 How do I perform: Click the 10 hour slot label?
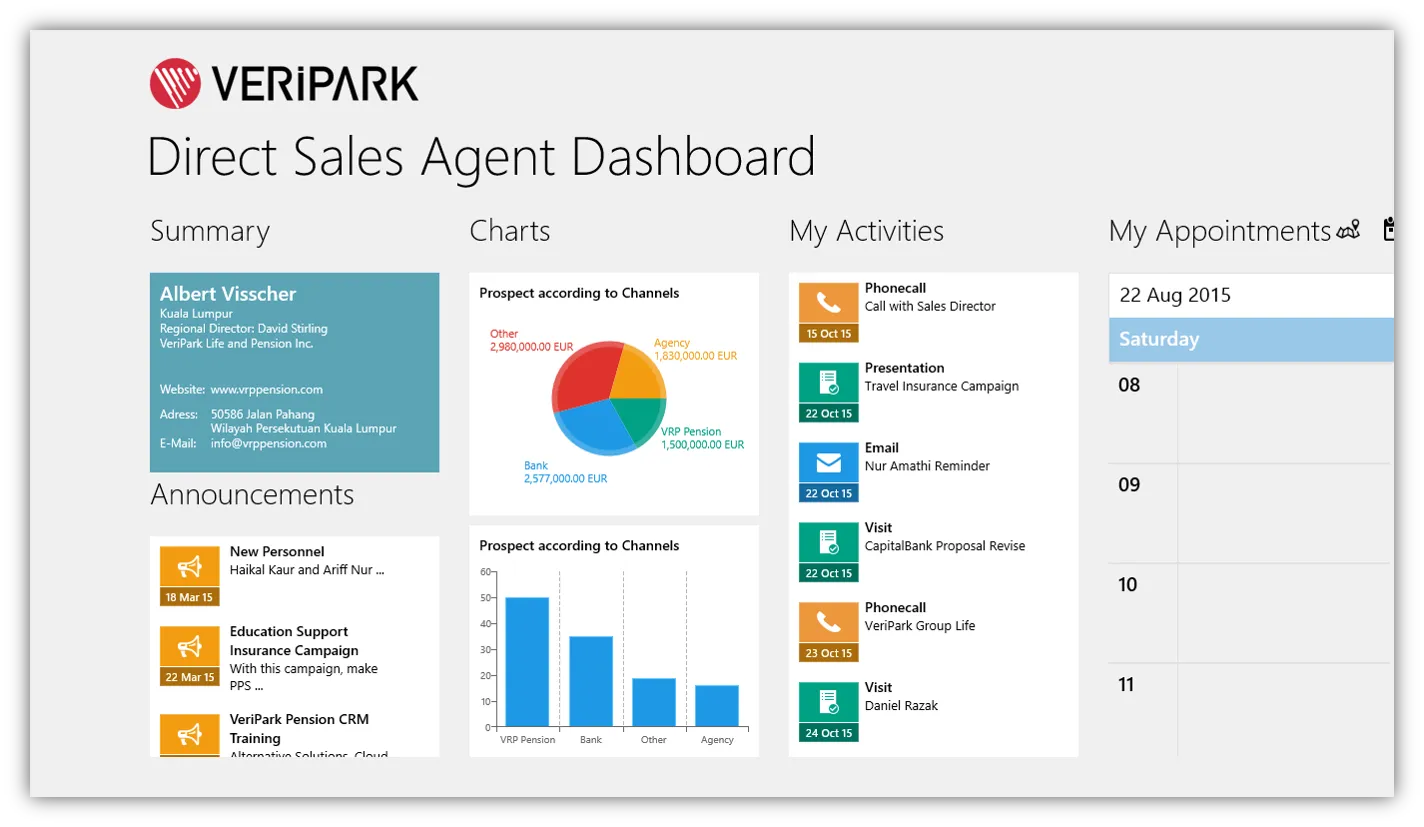pos(1128,585)
